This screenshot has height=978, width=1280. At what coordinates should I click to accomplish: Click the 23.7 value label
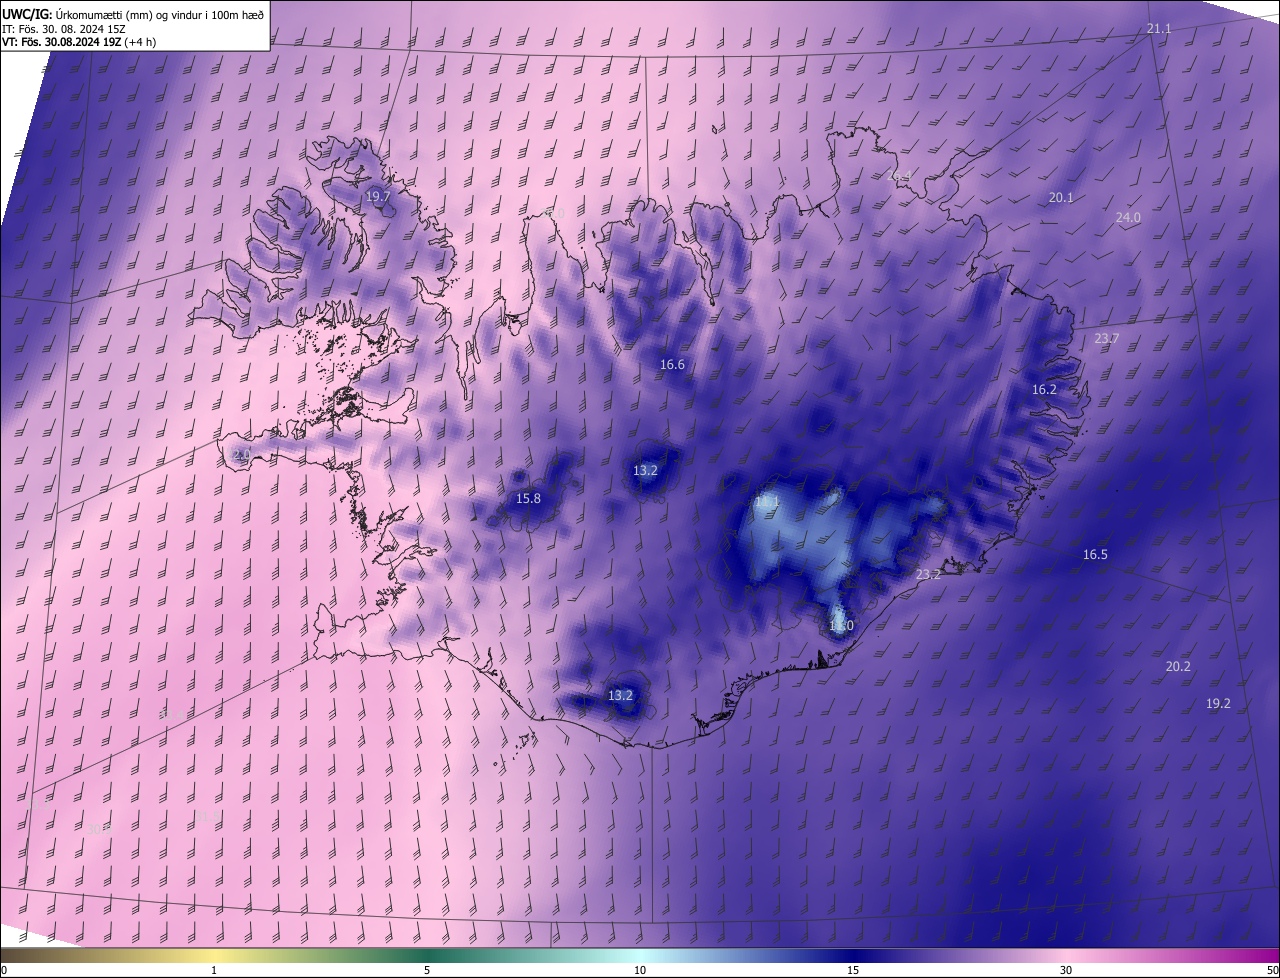[x=1106, y=339]
